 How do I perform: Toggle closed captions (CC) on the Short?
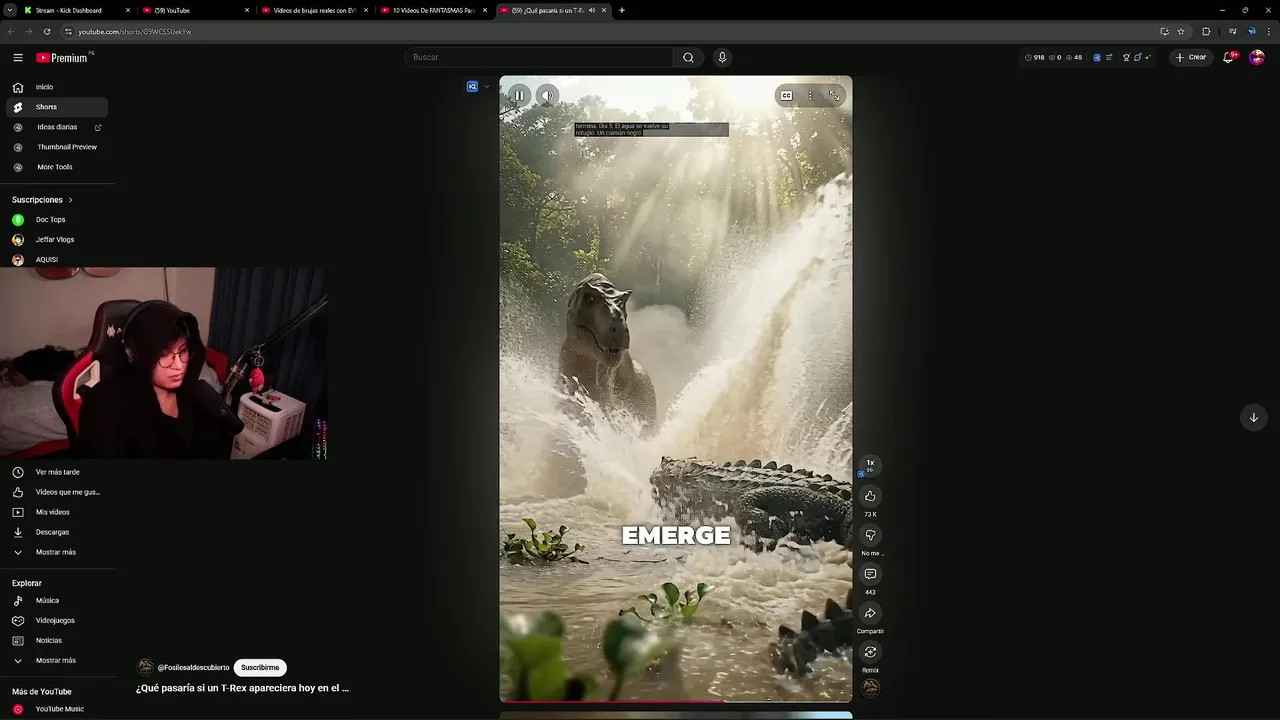click(x=786, y=95)
